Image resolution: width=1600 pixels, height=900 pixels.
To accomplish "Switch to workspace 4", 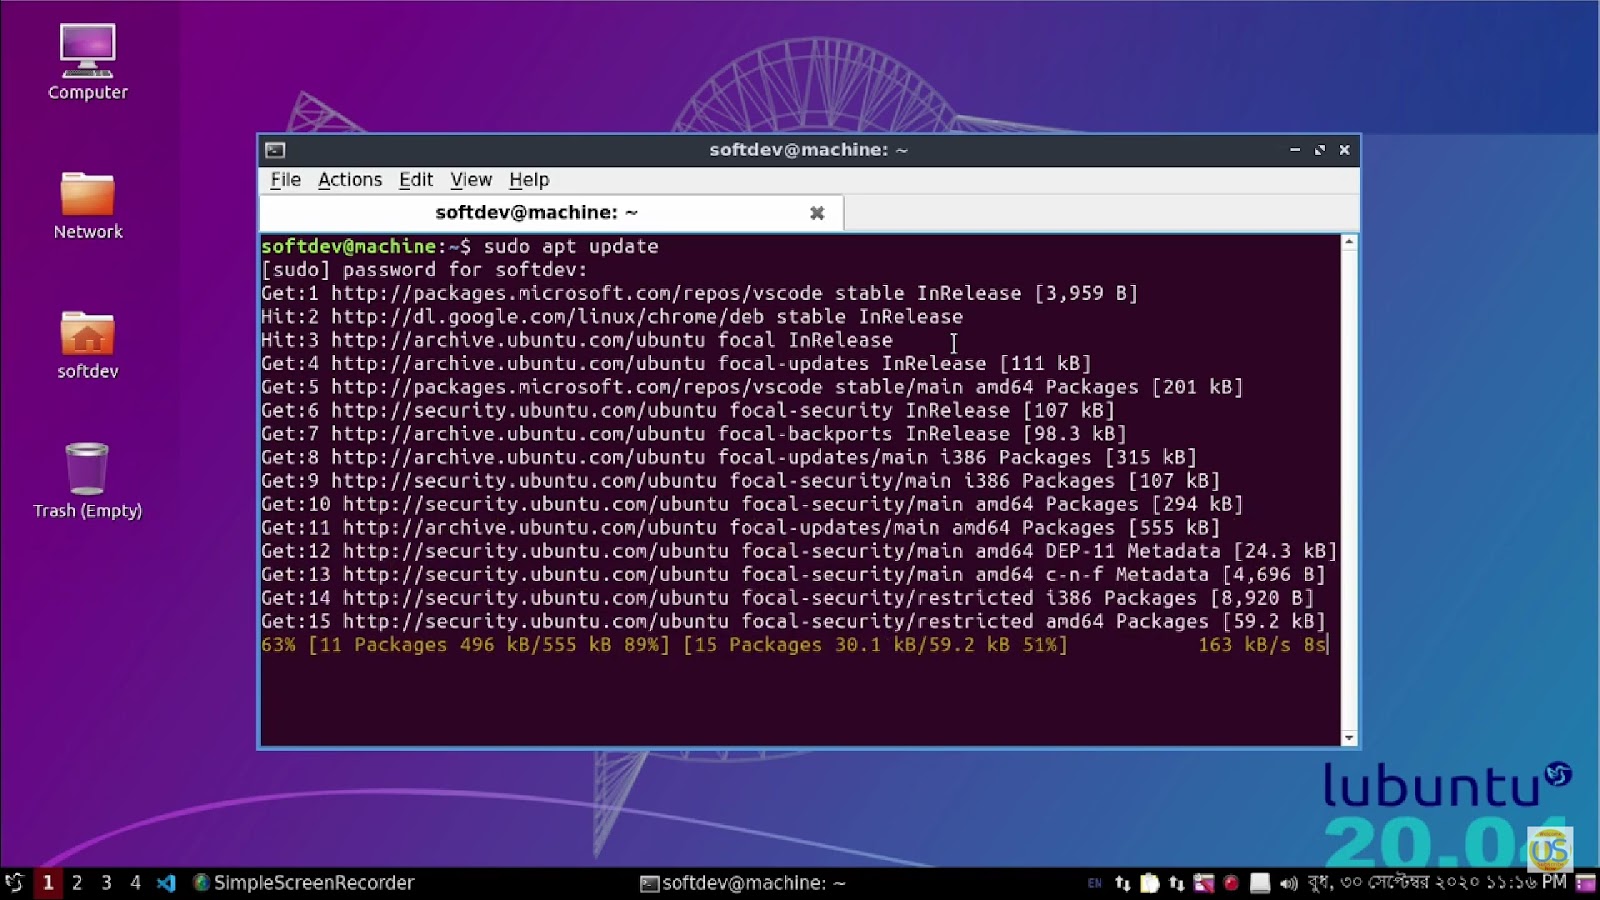I will [135, 882].
